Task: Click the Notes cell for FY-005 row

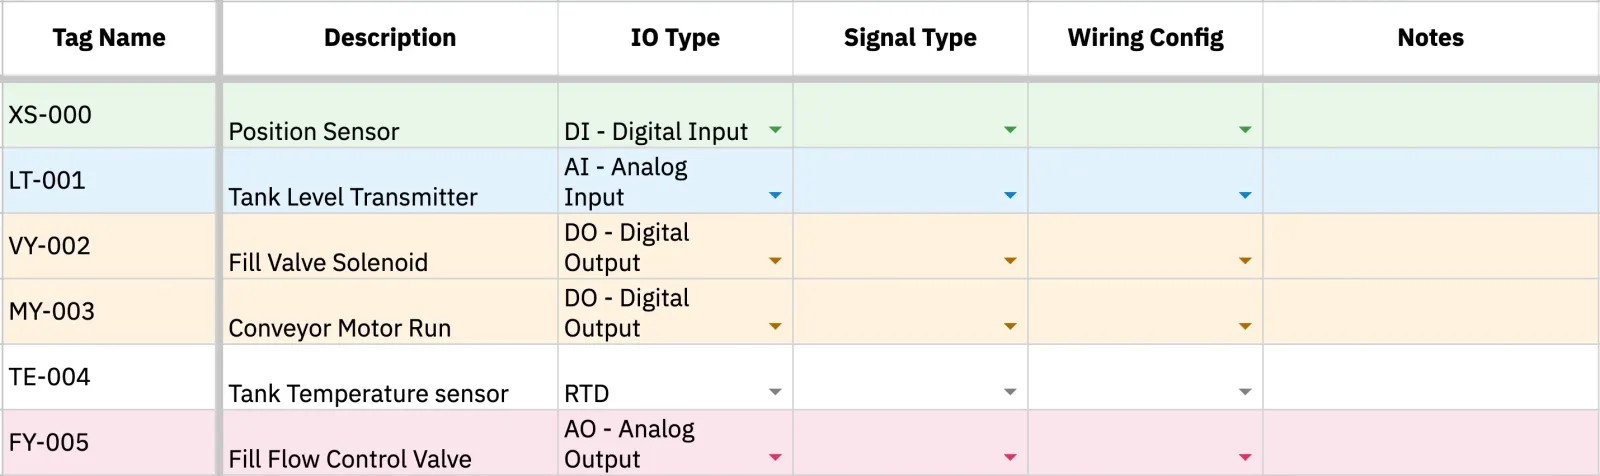Action: 1431,442
